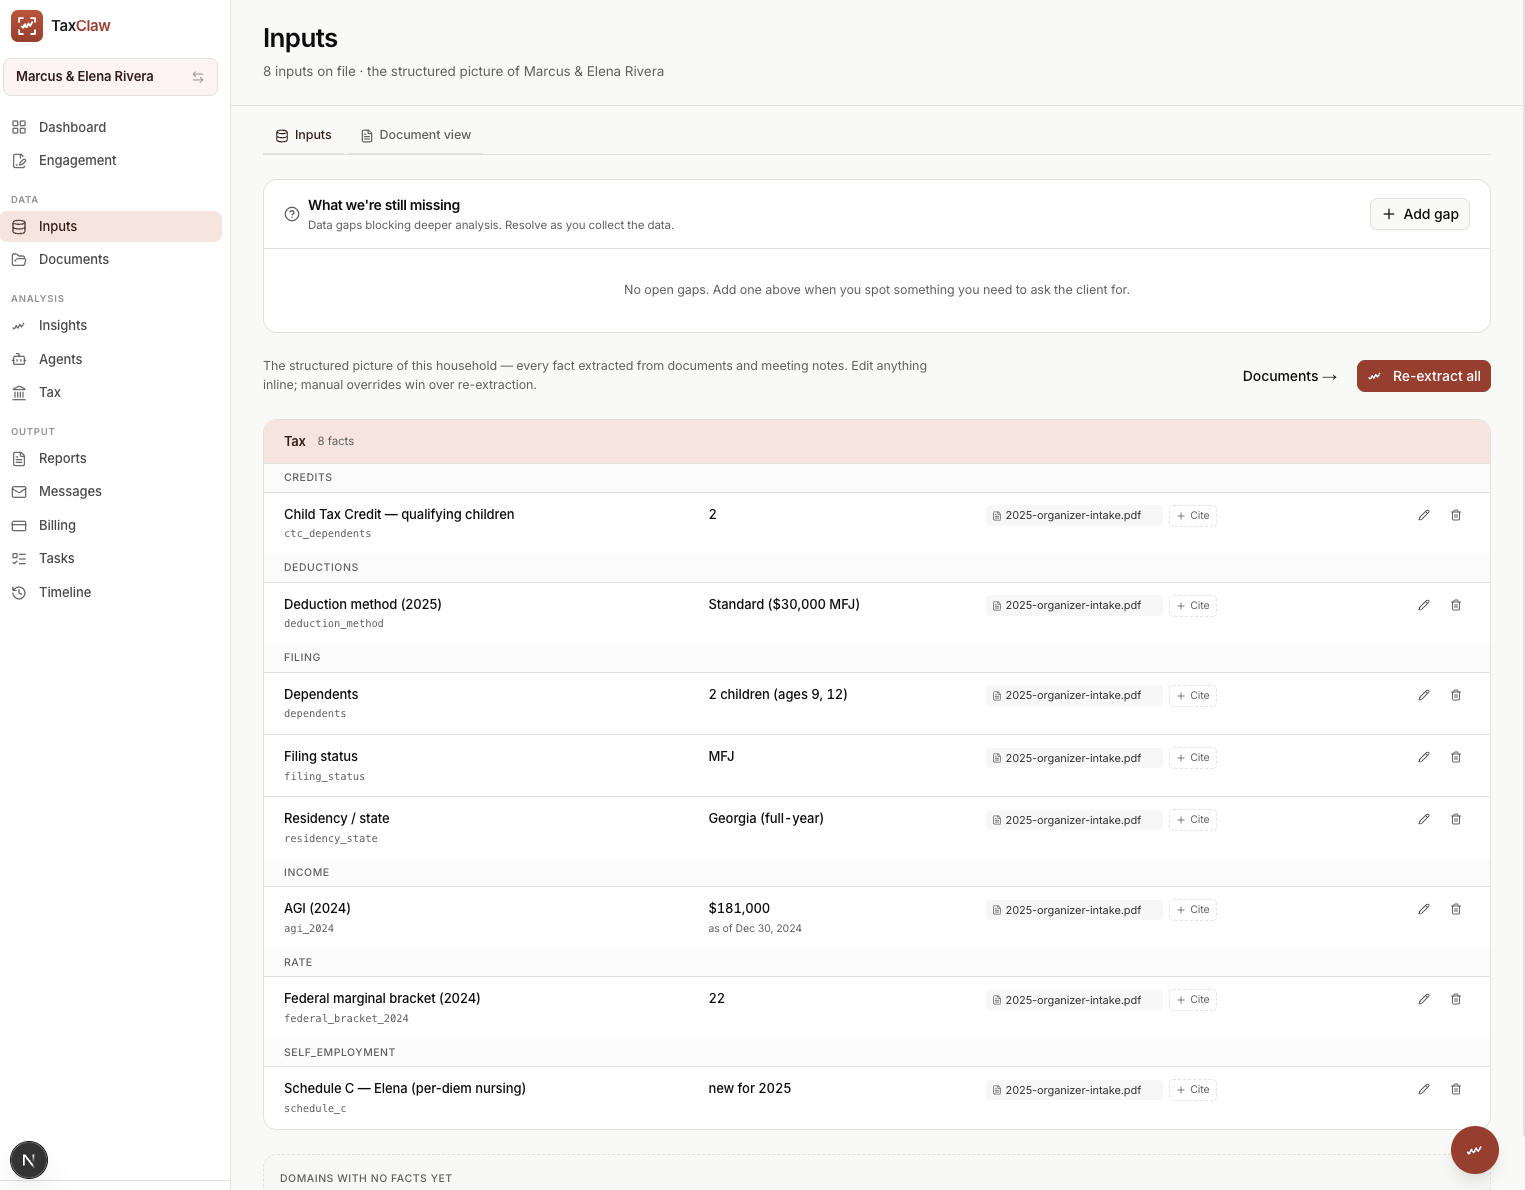Open source PDF for Child Tax Credit
Viewport: 1525px width, 1190px height.
(1073, 516)
